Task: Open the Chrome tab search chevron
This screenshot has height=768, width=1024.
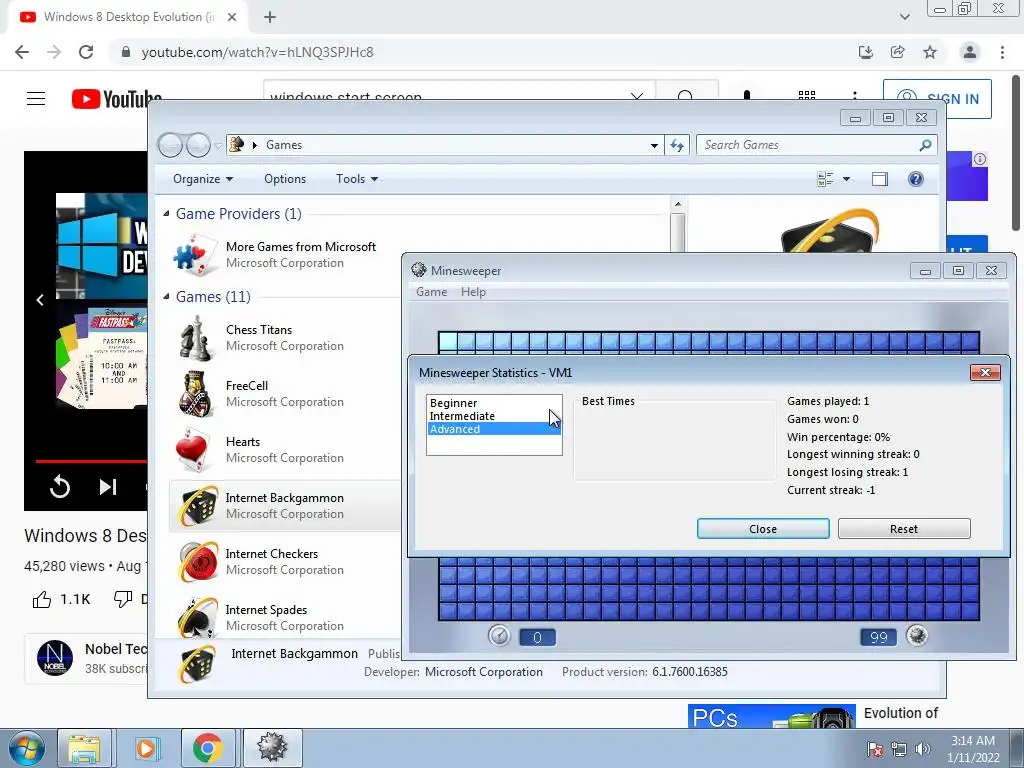Action: click(904, 17)
